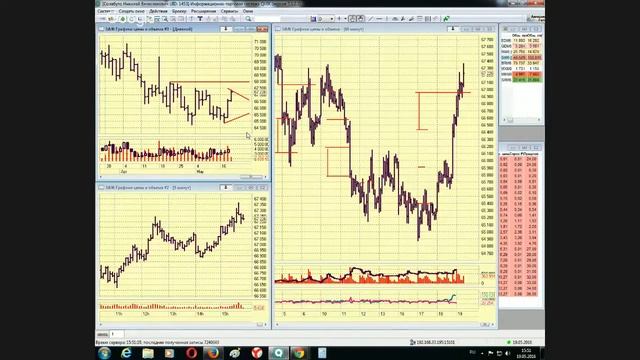Click the pin icon on 60-minute chart titlebar

point(452,29)
